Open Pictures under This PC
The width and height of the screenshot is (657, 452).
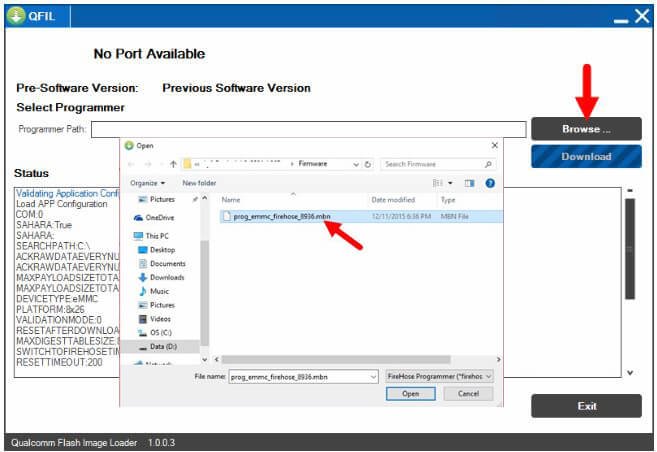(157, 305)
